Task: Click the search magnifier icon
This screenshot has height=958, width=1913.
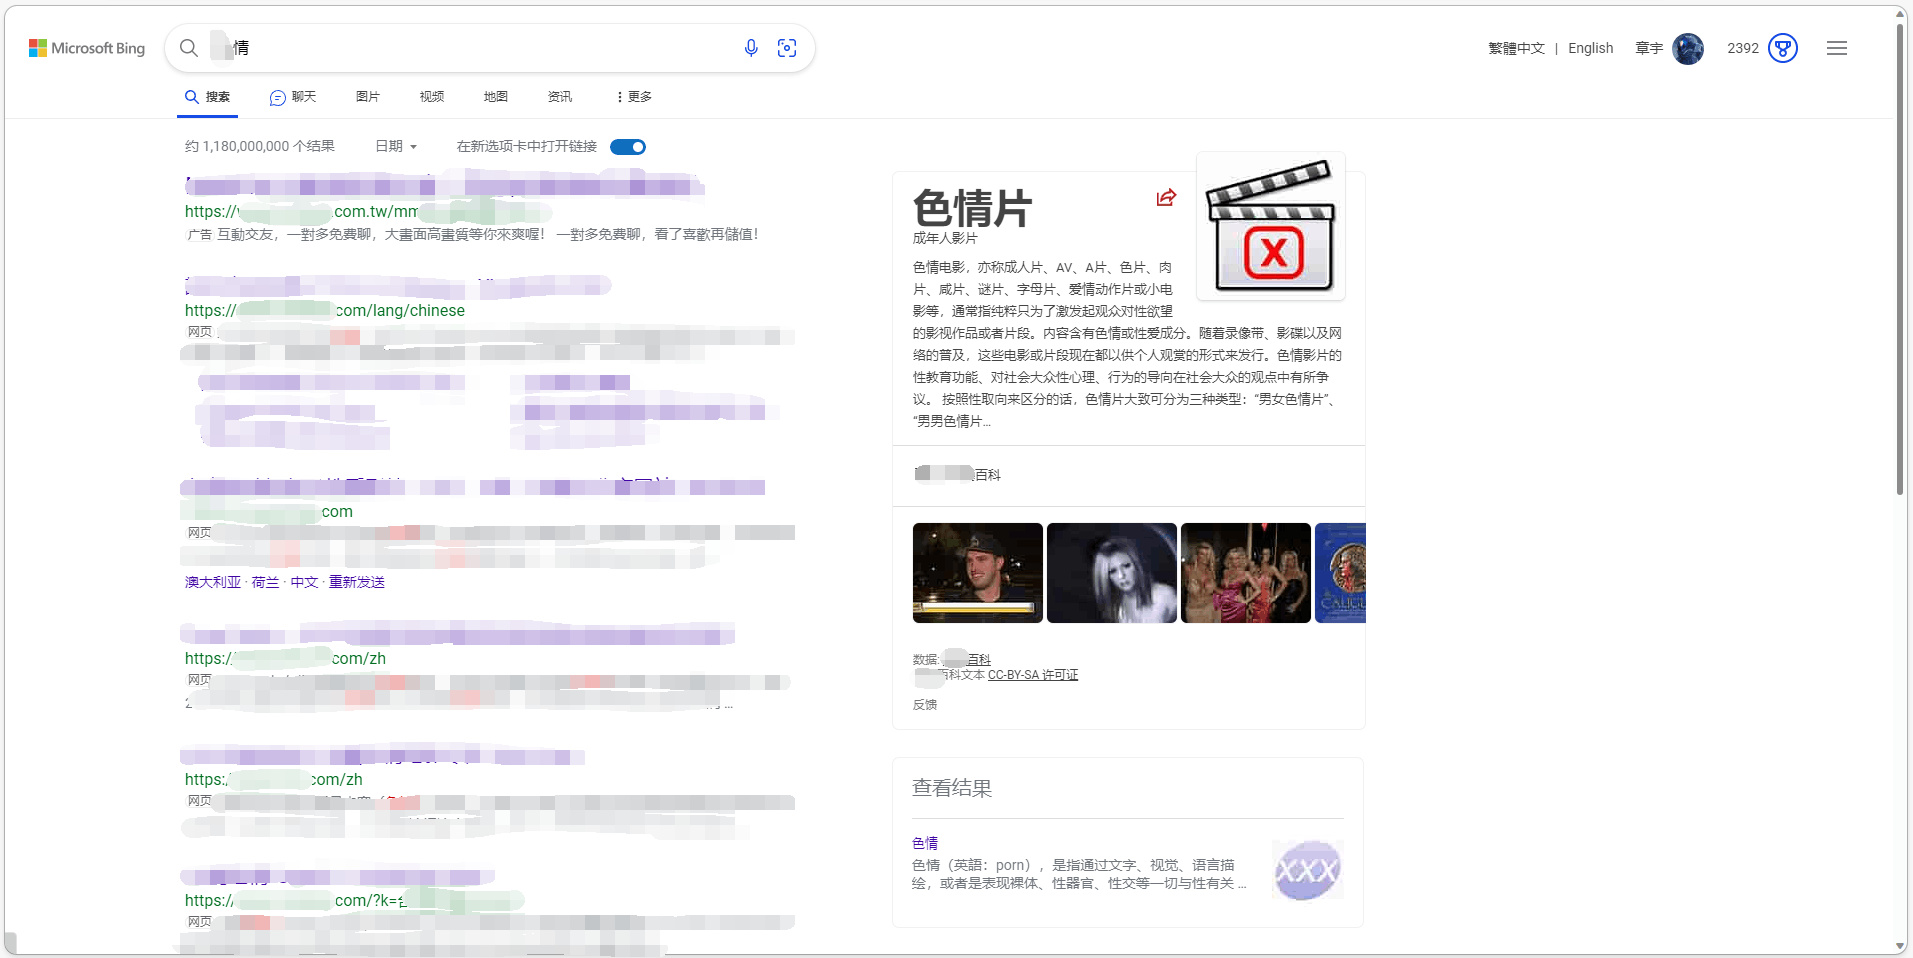Action: coord(189,47)
